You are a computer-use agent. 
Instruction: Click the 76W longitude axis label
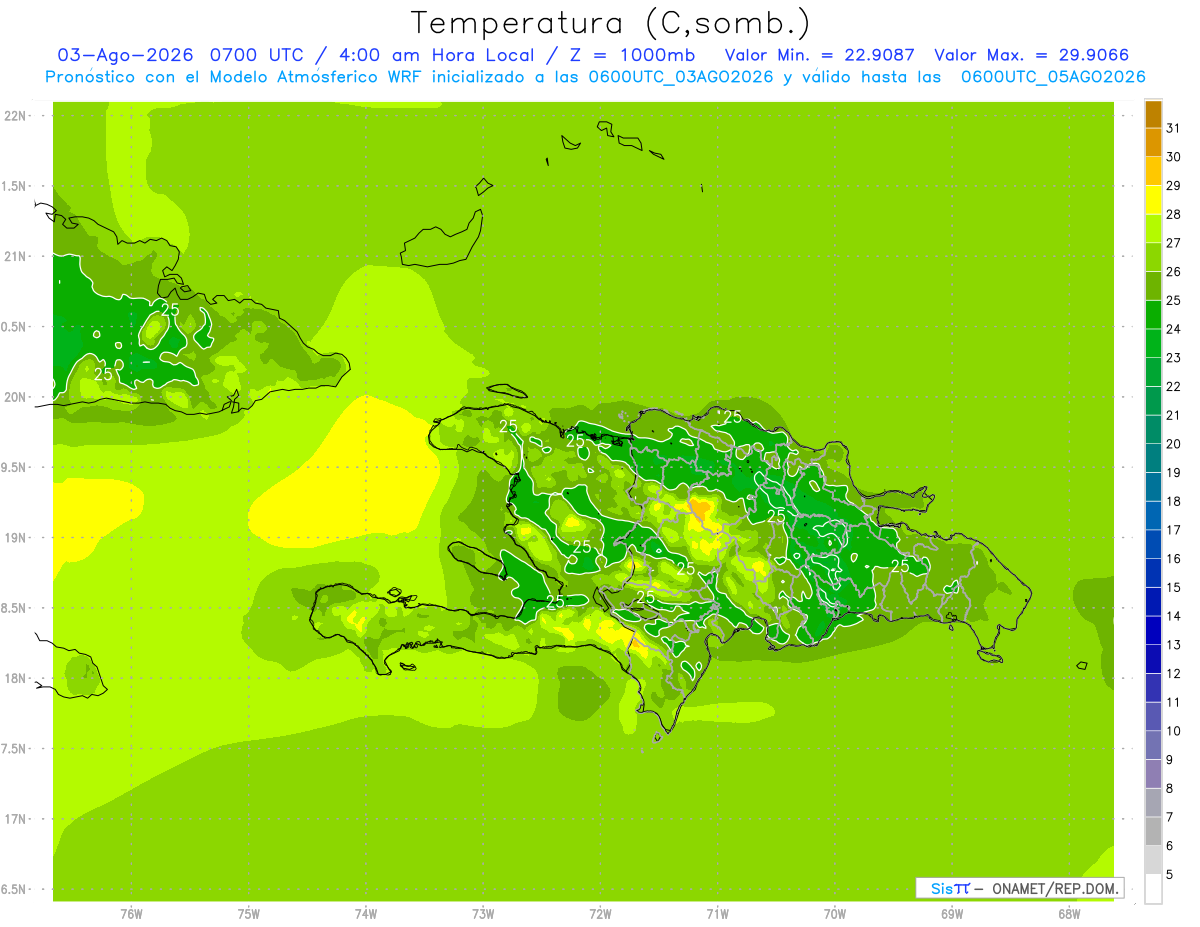tap(131, 914)
